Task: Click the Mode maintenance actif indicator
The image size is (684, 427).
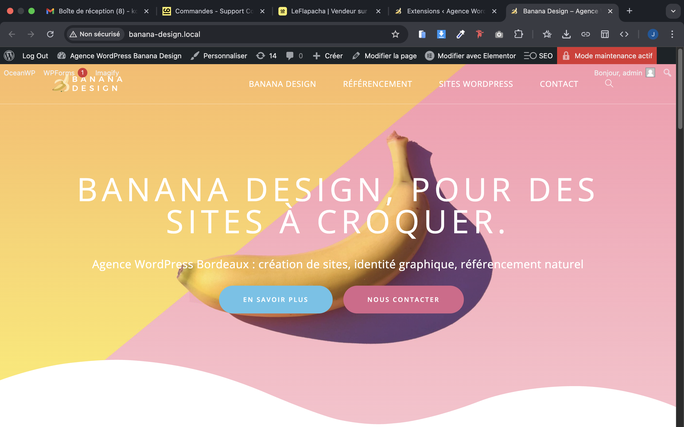Action: click(x=607, y=56)
